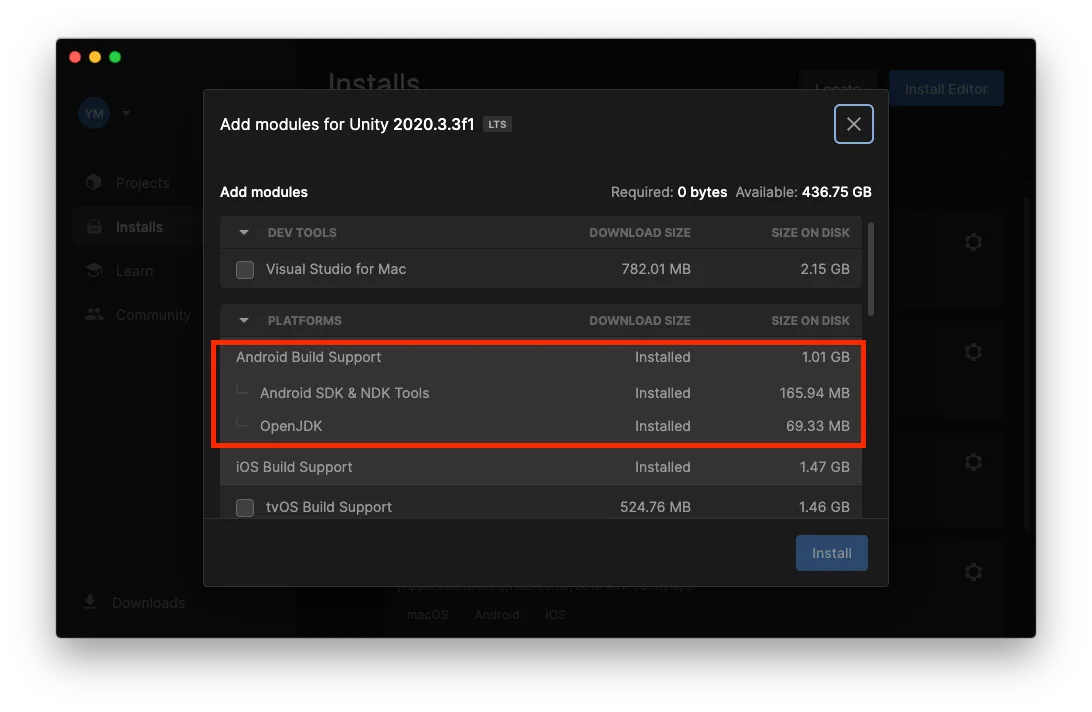The image size is (1092, 712).
Task: Click the iOS platform tag behind the dialog
Action: [x=555, y=614]
